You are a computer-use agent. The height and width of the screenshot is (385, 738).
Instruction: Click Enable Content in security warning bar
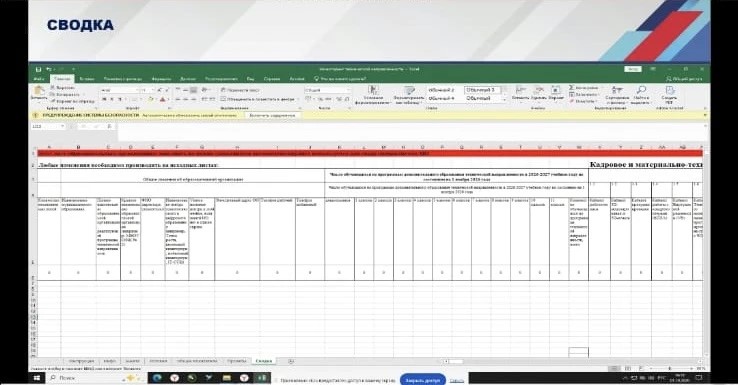tap(272, 115)
